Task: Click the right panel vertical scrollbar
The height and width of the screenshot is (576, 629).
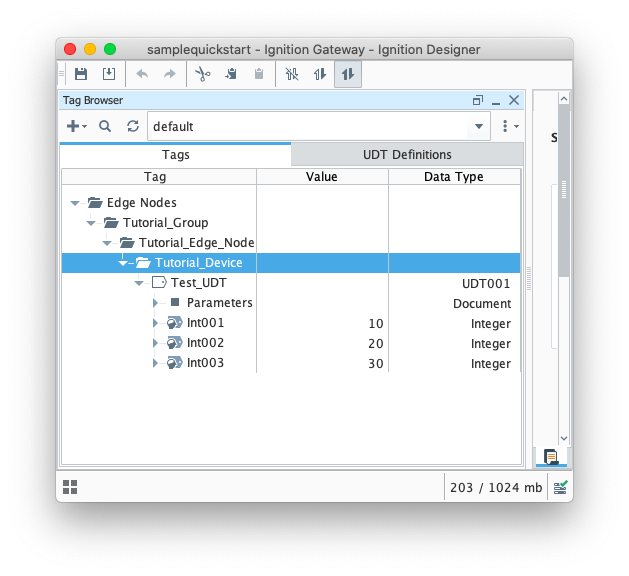Action: (x=564, y=230)
